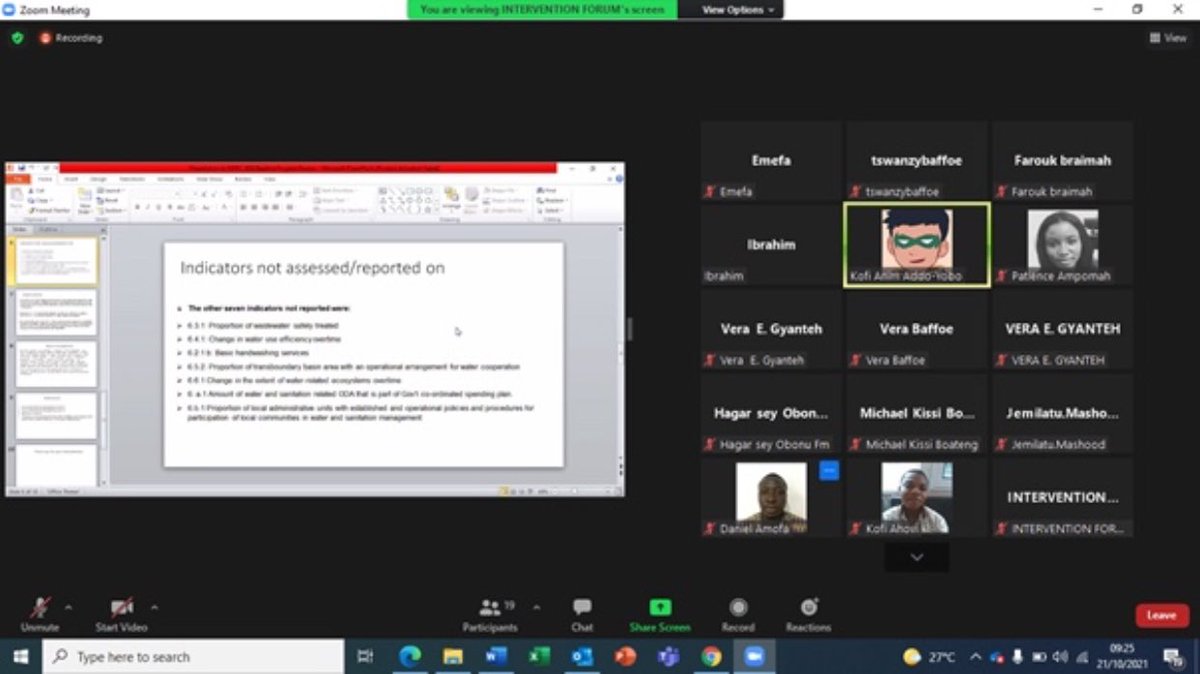Image resolution: width=1200 pixels, height=674 pixels.
Task: Open the Reactions menu
Action: click(808, 613)
